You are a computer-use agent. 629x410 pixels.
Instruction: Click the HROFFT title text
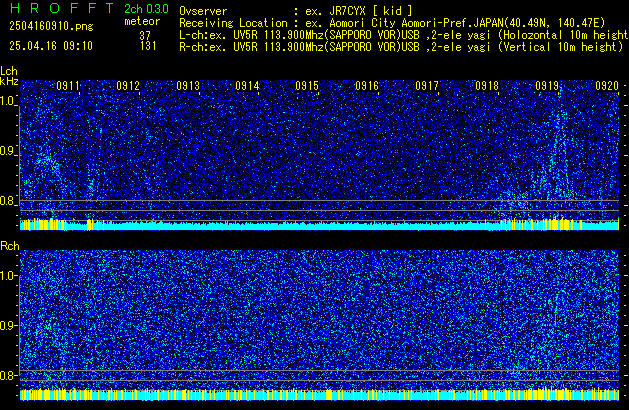pos(62,8)
